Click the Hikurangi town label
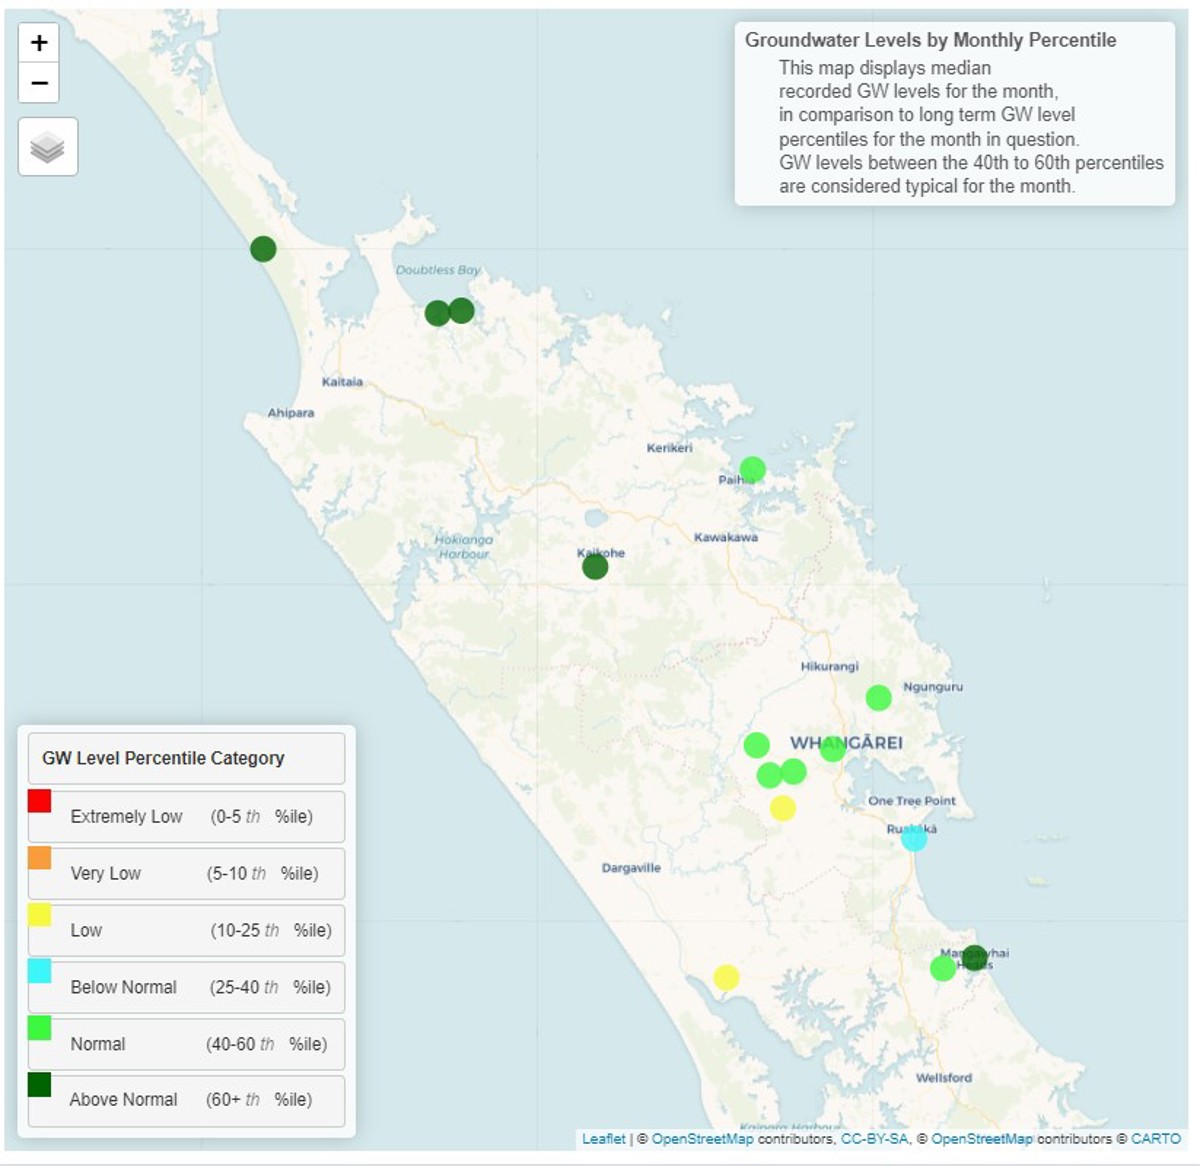 point(829,666)
